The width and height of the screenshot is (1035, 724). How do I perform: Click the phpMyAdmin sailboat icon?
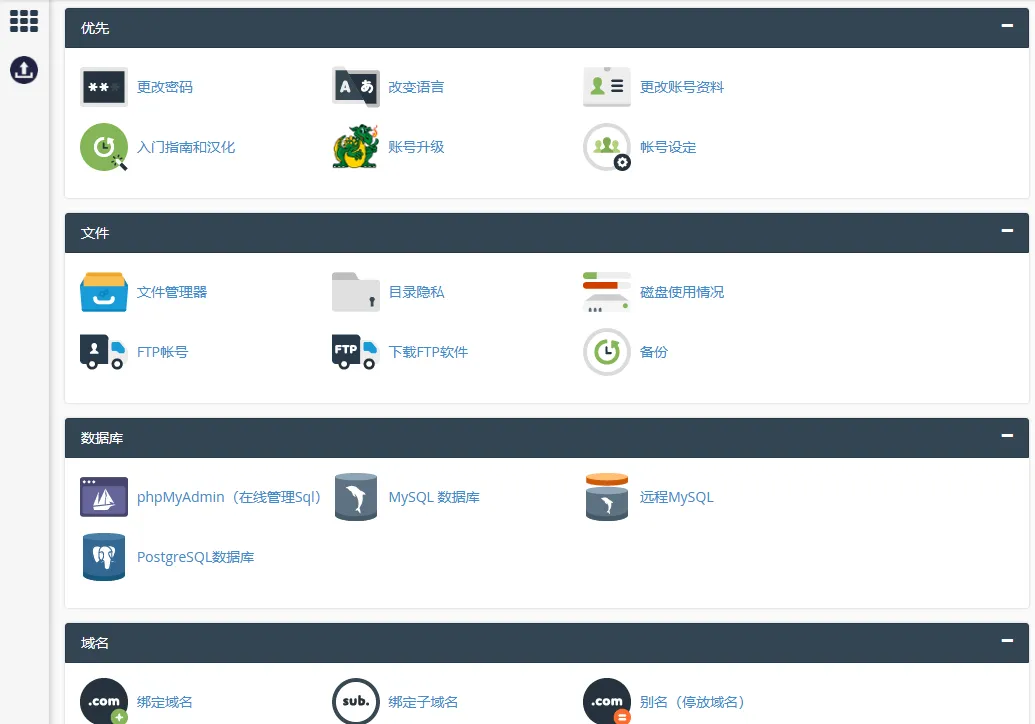(x=104, y=497)
